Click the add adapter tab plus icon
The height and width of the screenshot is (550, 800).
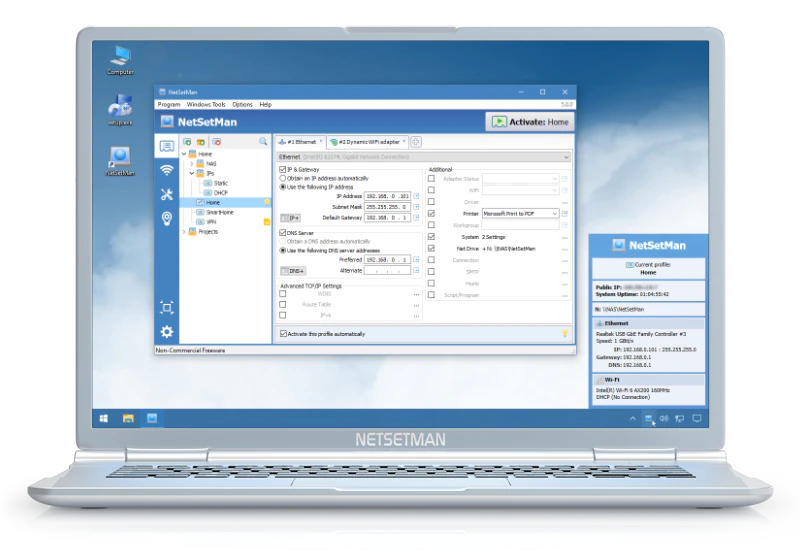click(416, 142)
